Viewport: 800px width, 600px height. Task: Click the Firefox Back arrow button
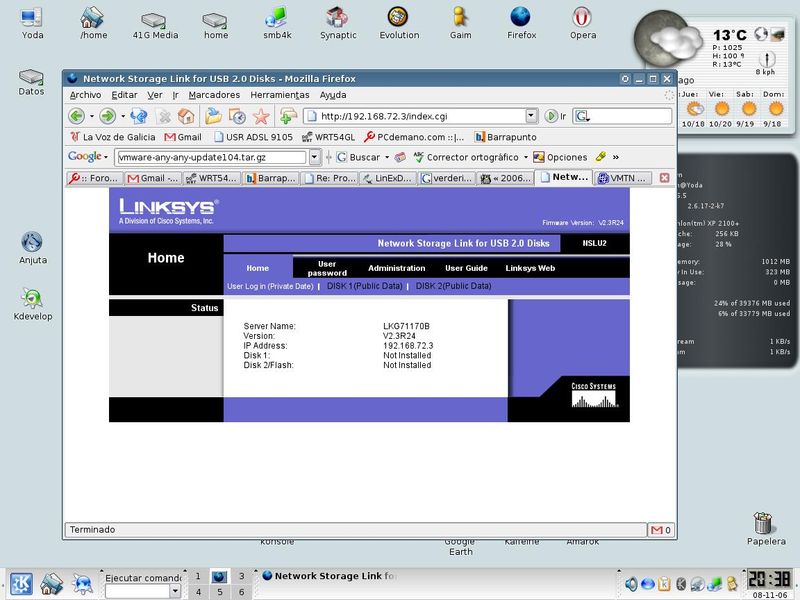[x=77, y=116]
